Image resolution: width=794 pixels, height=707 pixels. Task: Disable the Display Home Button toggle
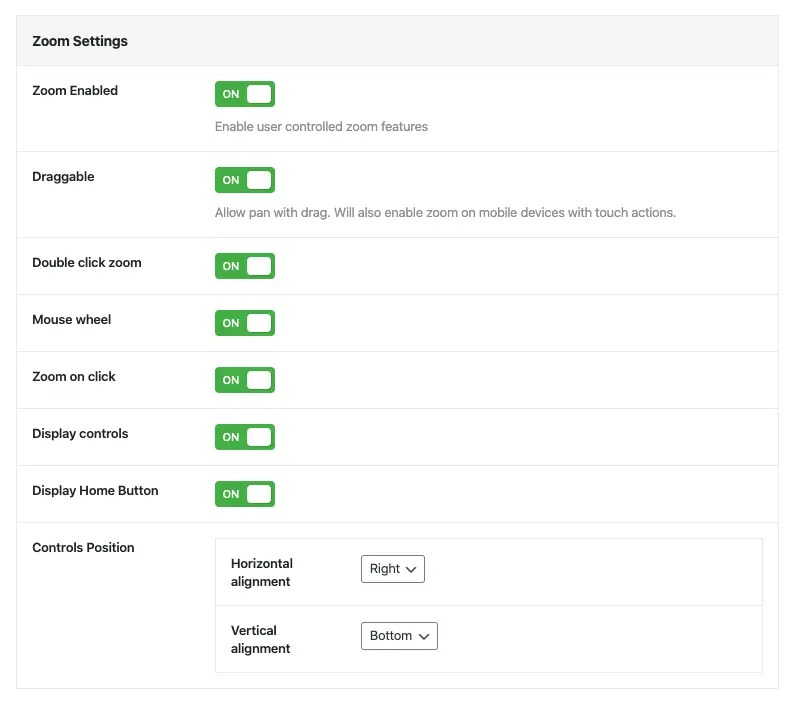245,494
